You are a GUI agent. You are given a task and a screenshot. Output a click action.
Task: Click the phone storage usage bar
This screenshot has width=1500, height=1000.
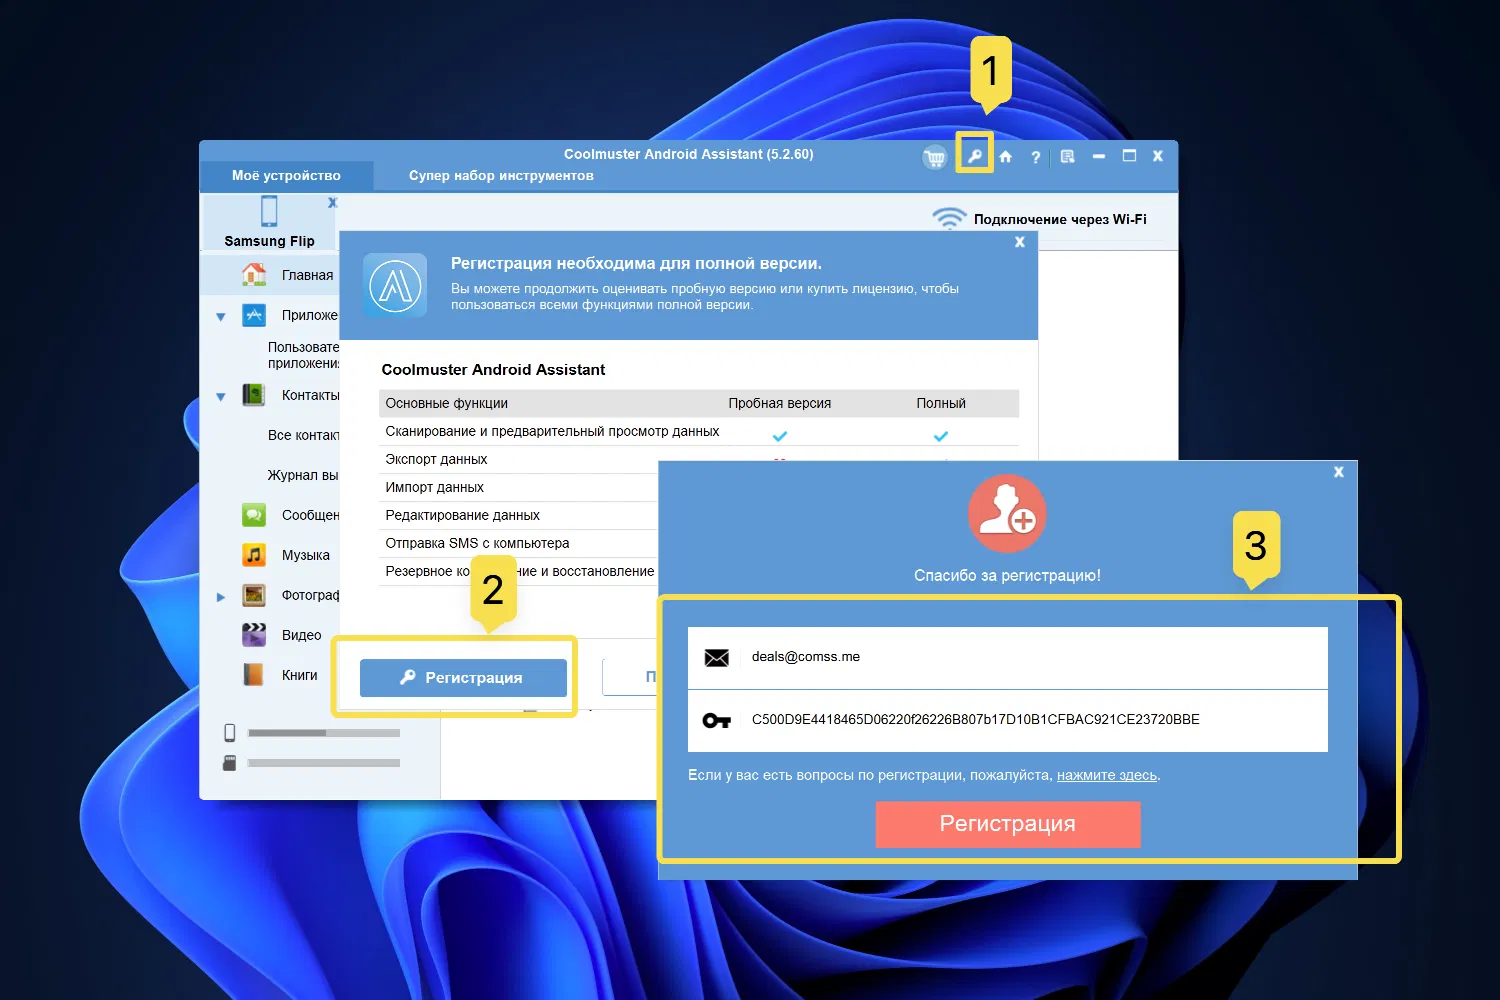coord(324,733)
